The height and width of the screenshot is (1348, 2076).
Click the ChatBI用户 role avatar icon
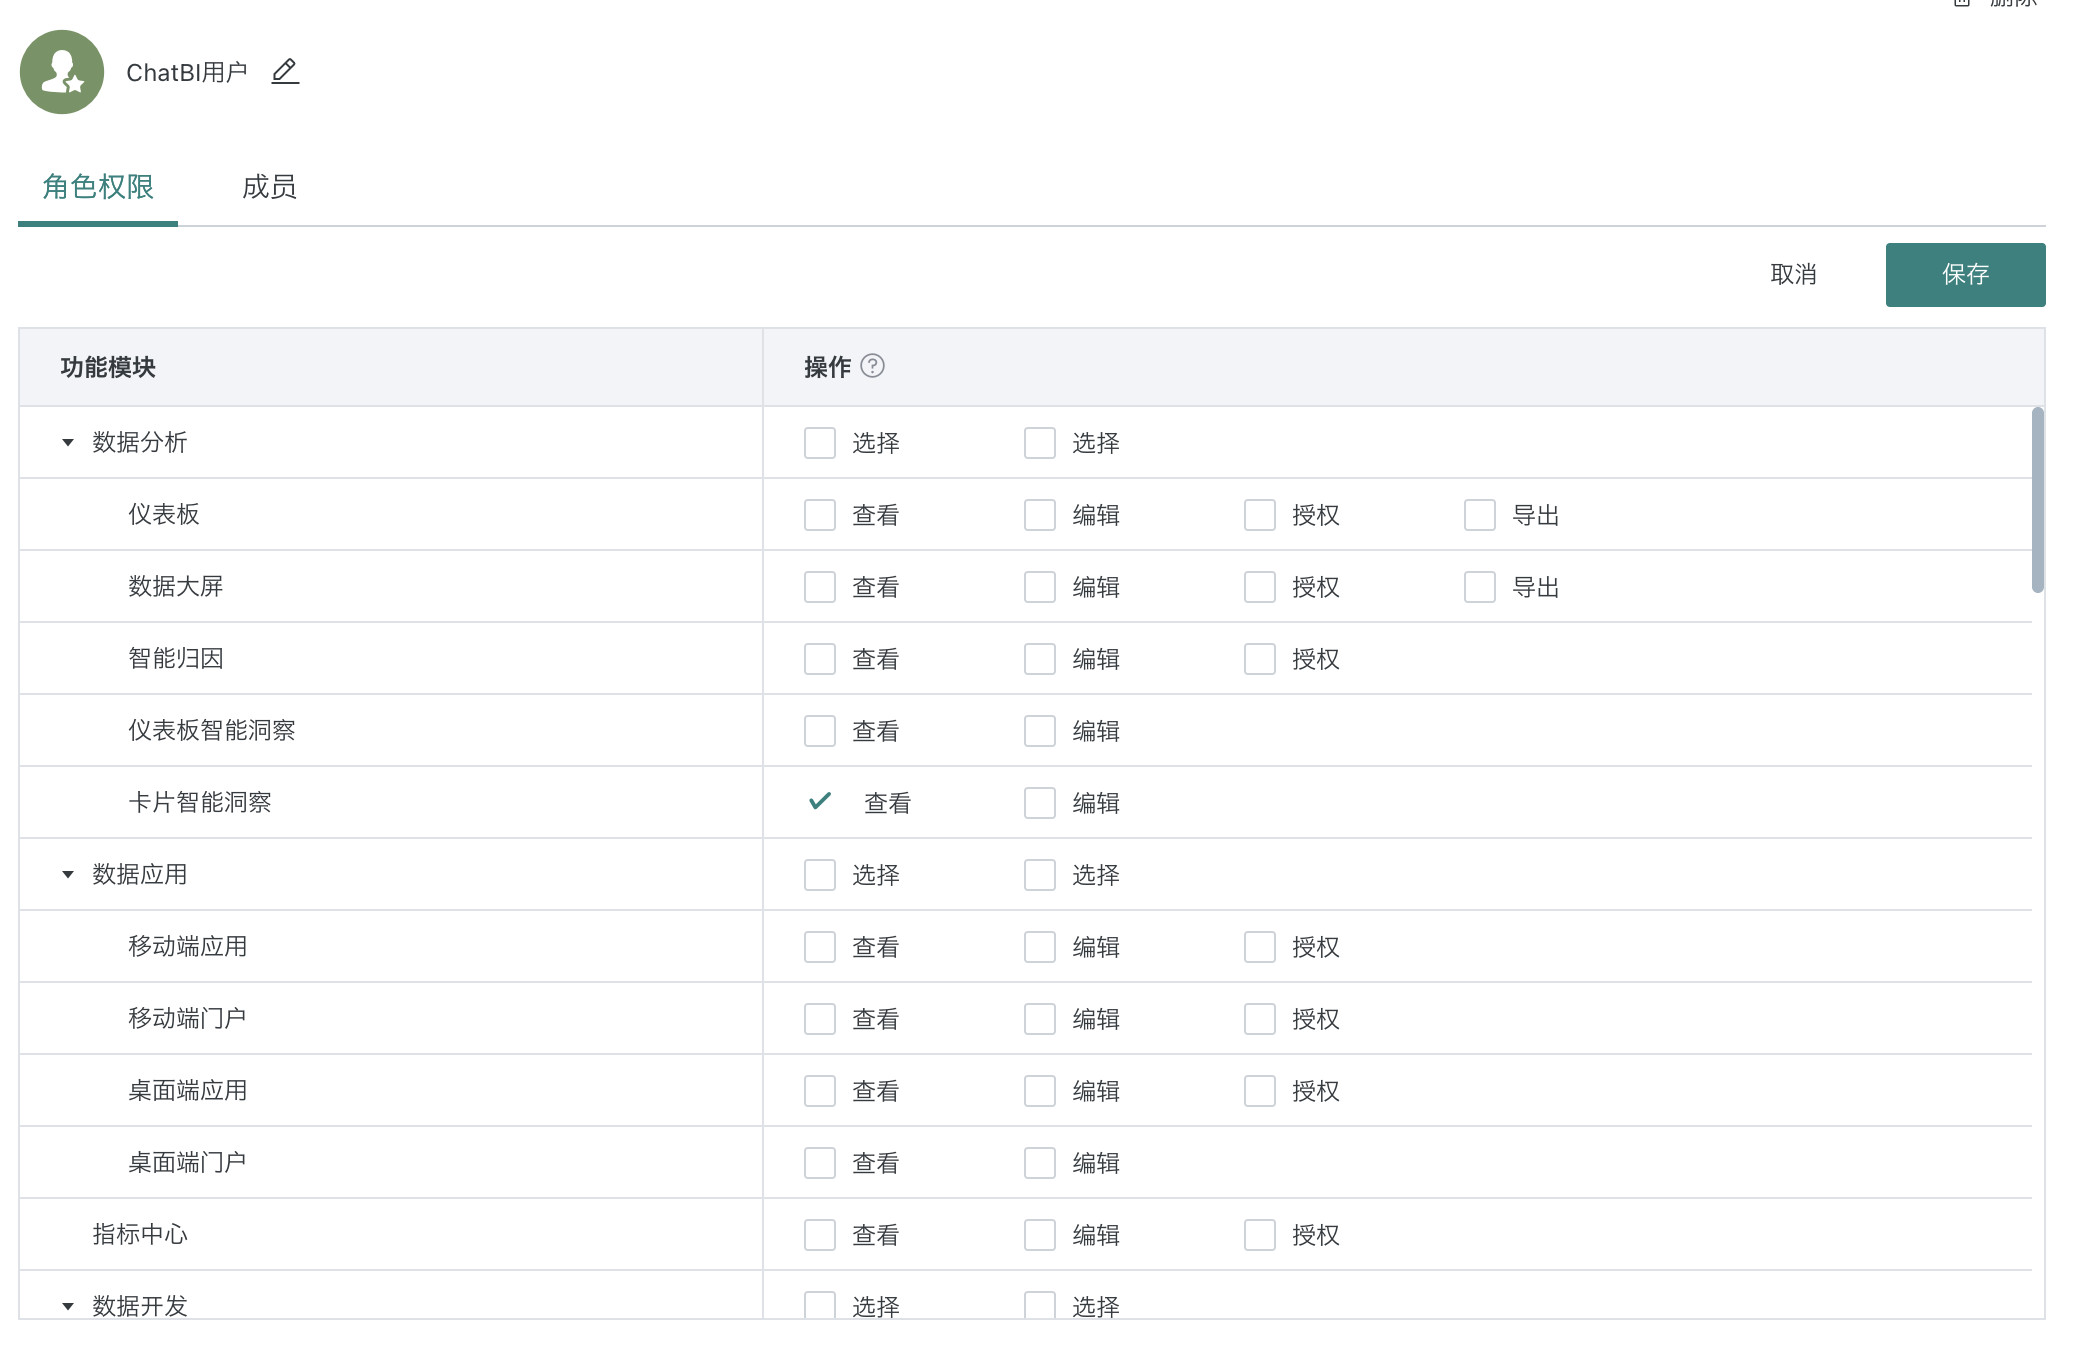(62, 72)
